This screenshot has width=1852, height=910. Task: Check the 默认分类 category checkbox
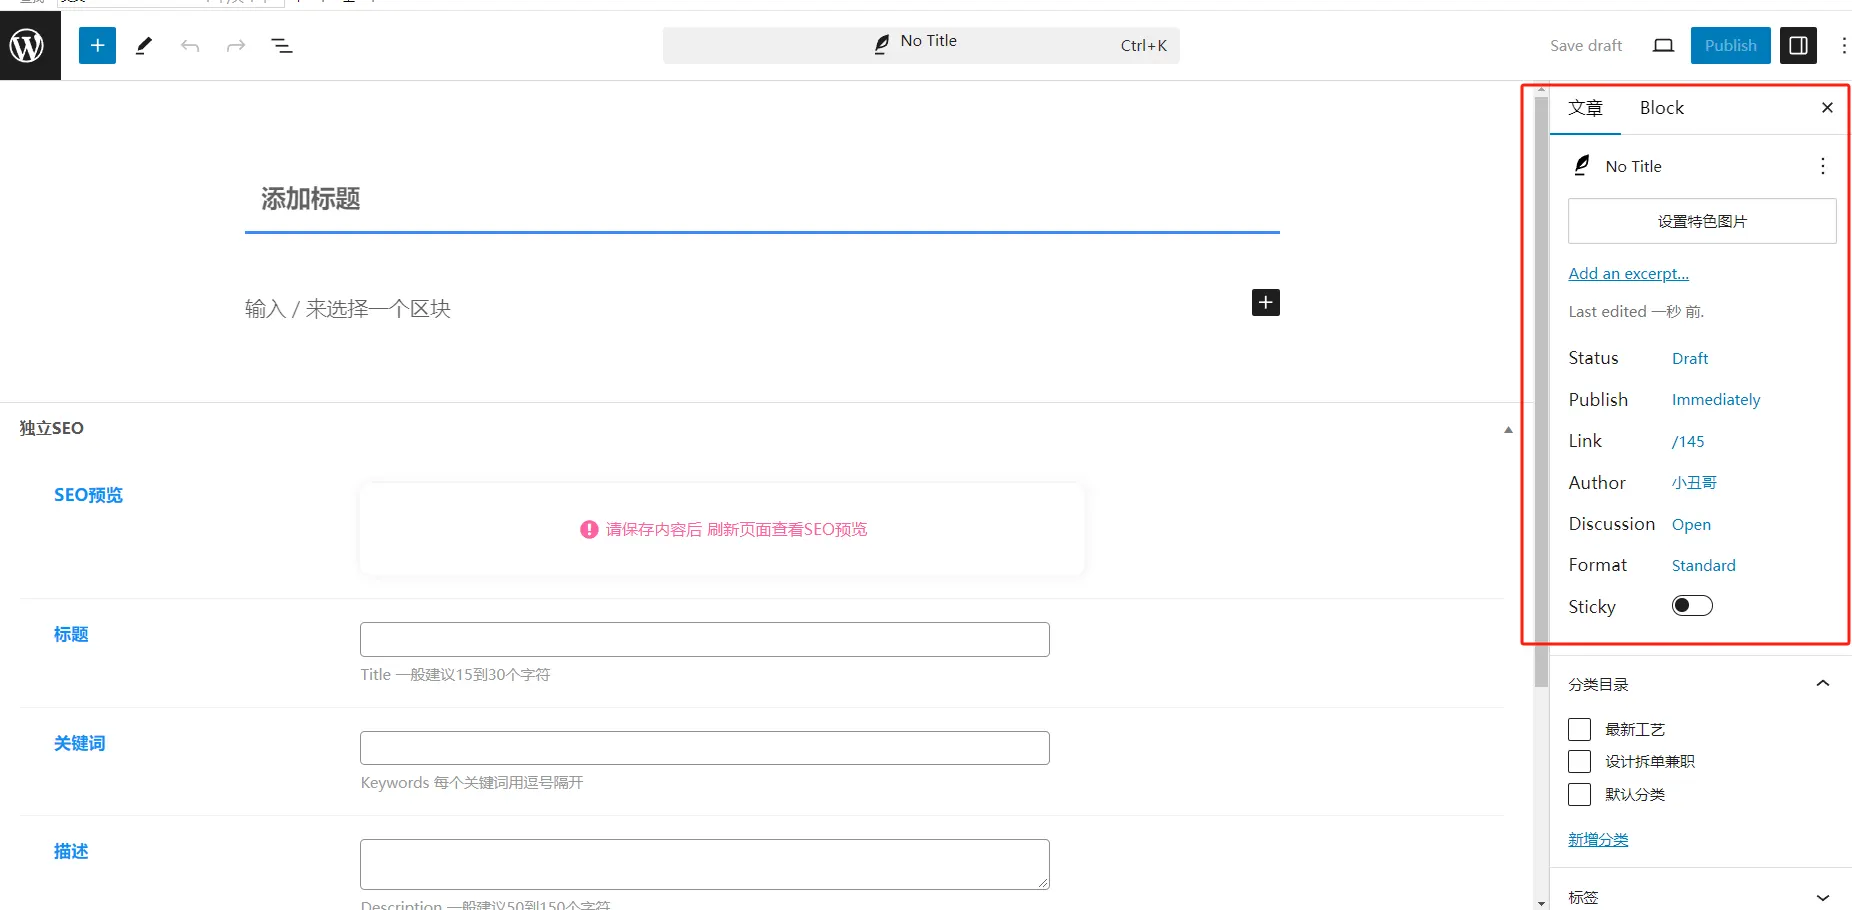point(1579,794)
